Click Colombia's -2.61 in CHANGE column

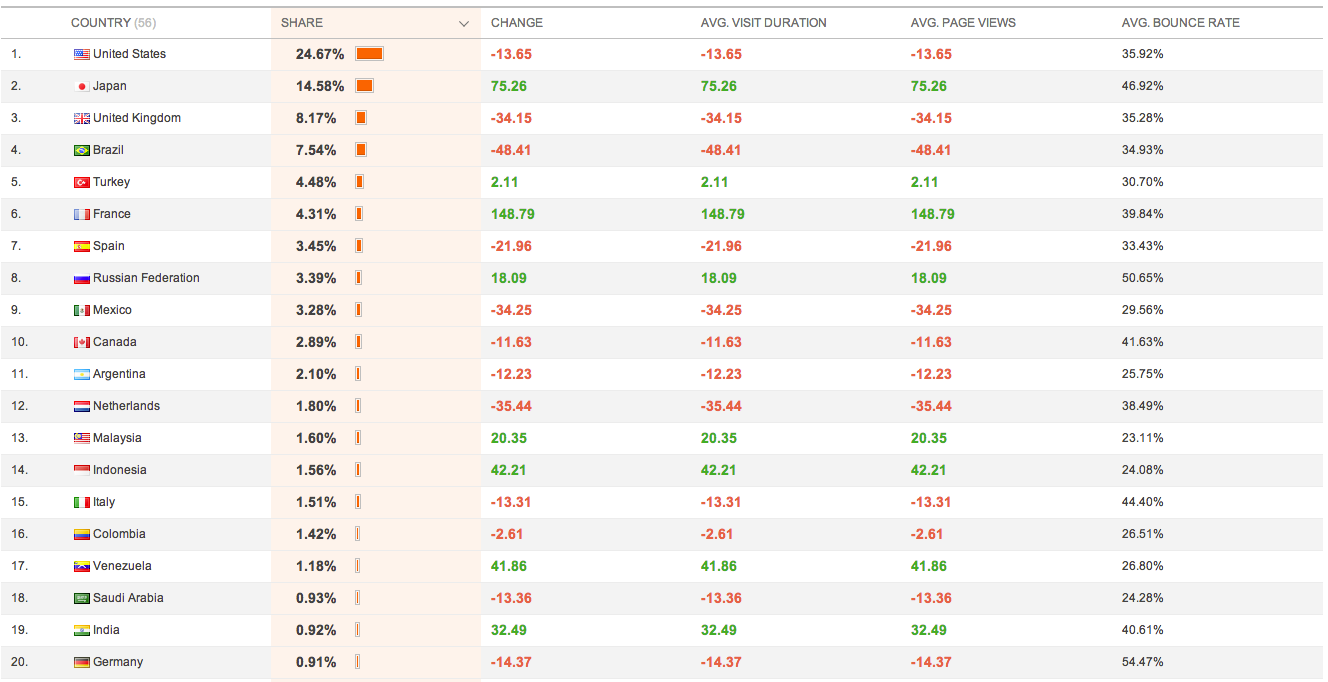pos(507,534)
